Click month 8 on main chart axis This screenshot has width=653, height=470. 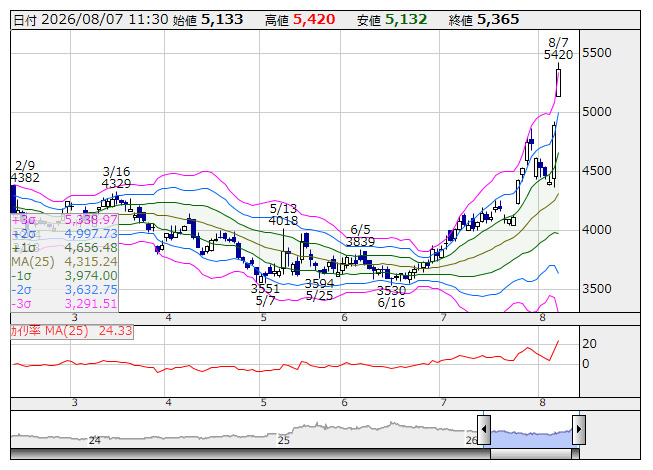point(542,318)
